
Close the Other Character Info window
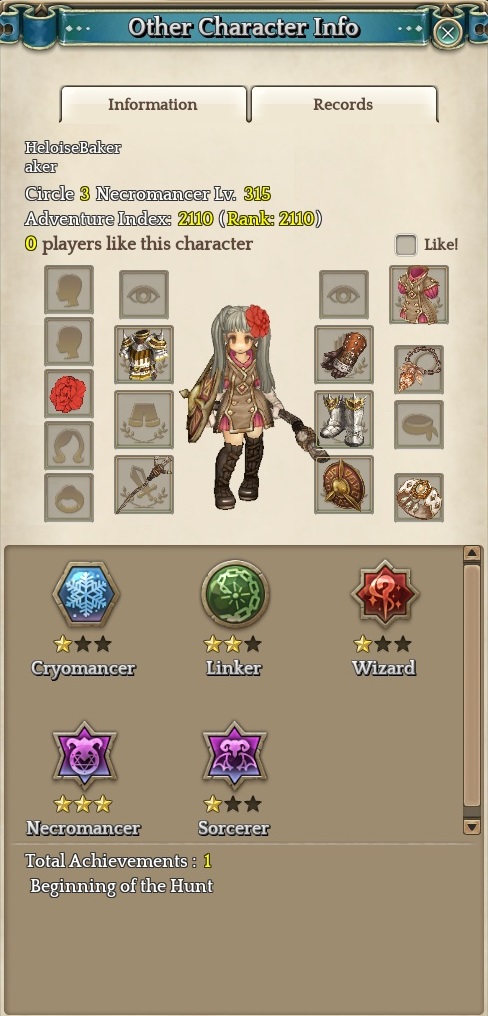pyautogui.click(x=447, y=32)
